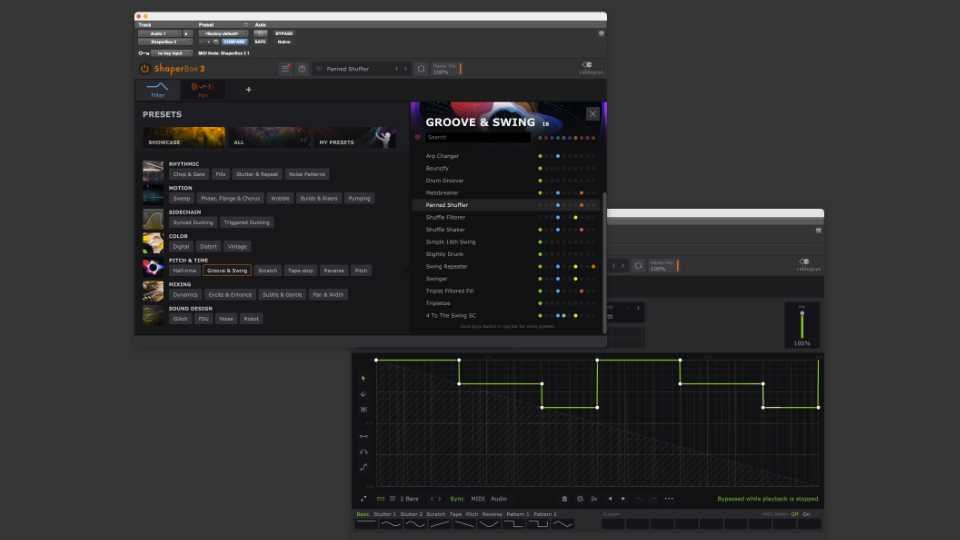The width and height of the screenshot is (960, 540).
Task: Select the Stutter 1 wave preset
Action: [384, 514]
